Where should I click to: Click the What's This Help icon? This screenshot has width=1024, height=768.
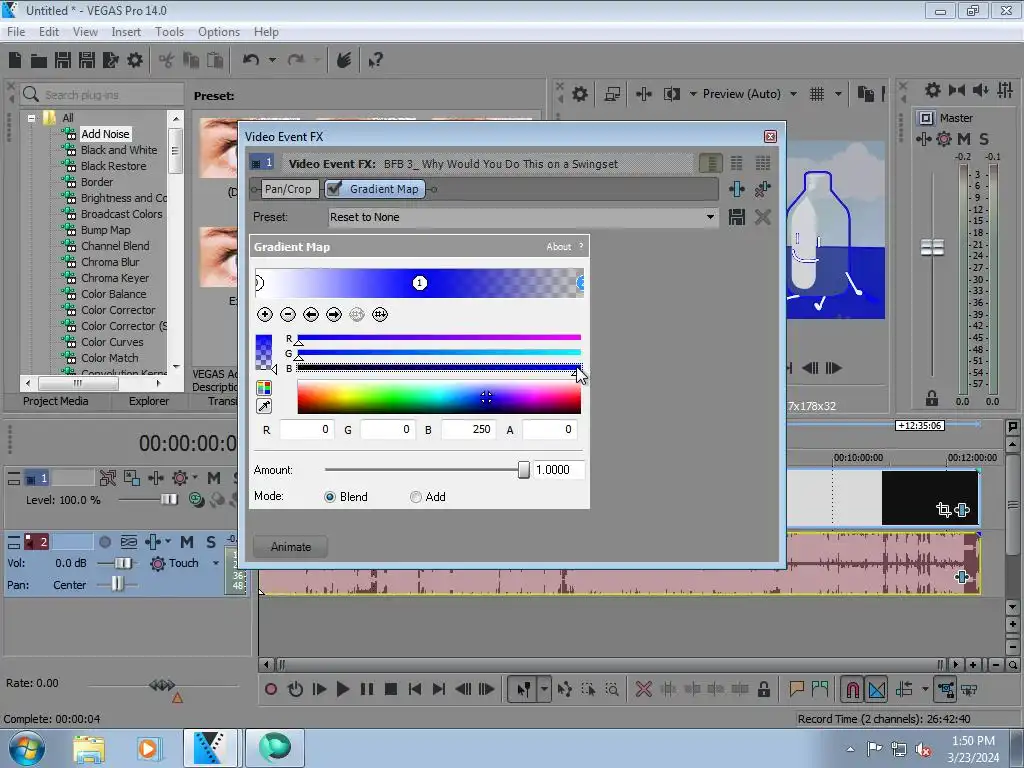pos(376,61)
